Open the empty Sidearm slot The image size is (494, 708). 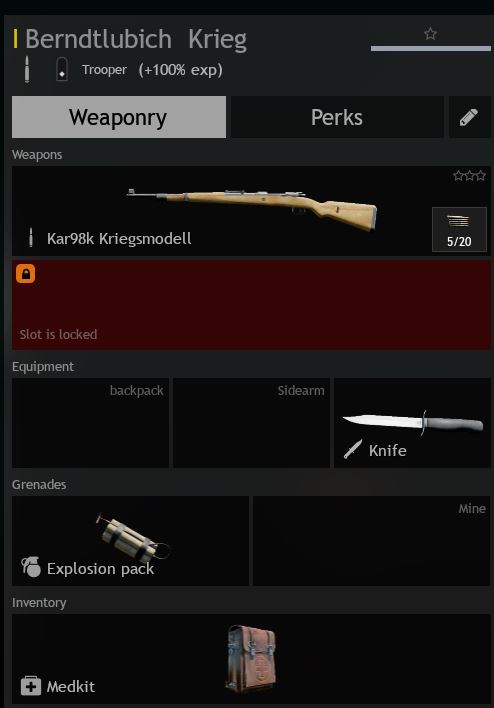tap(252, 423)
